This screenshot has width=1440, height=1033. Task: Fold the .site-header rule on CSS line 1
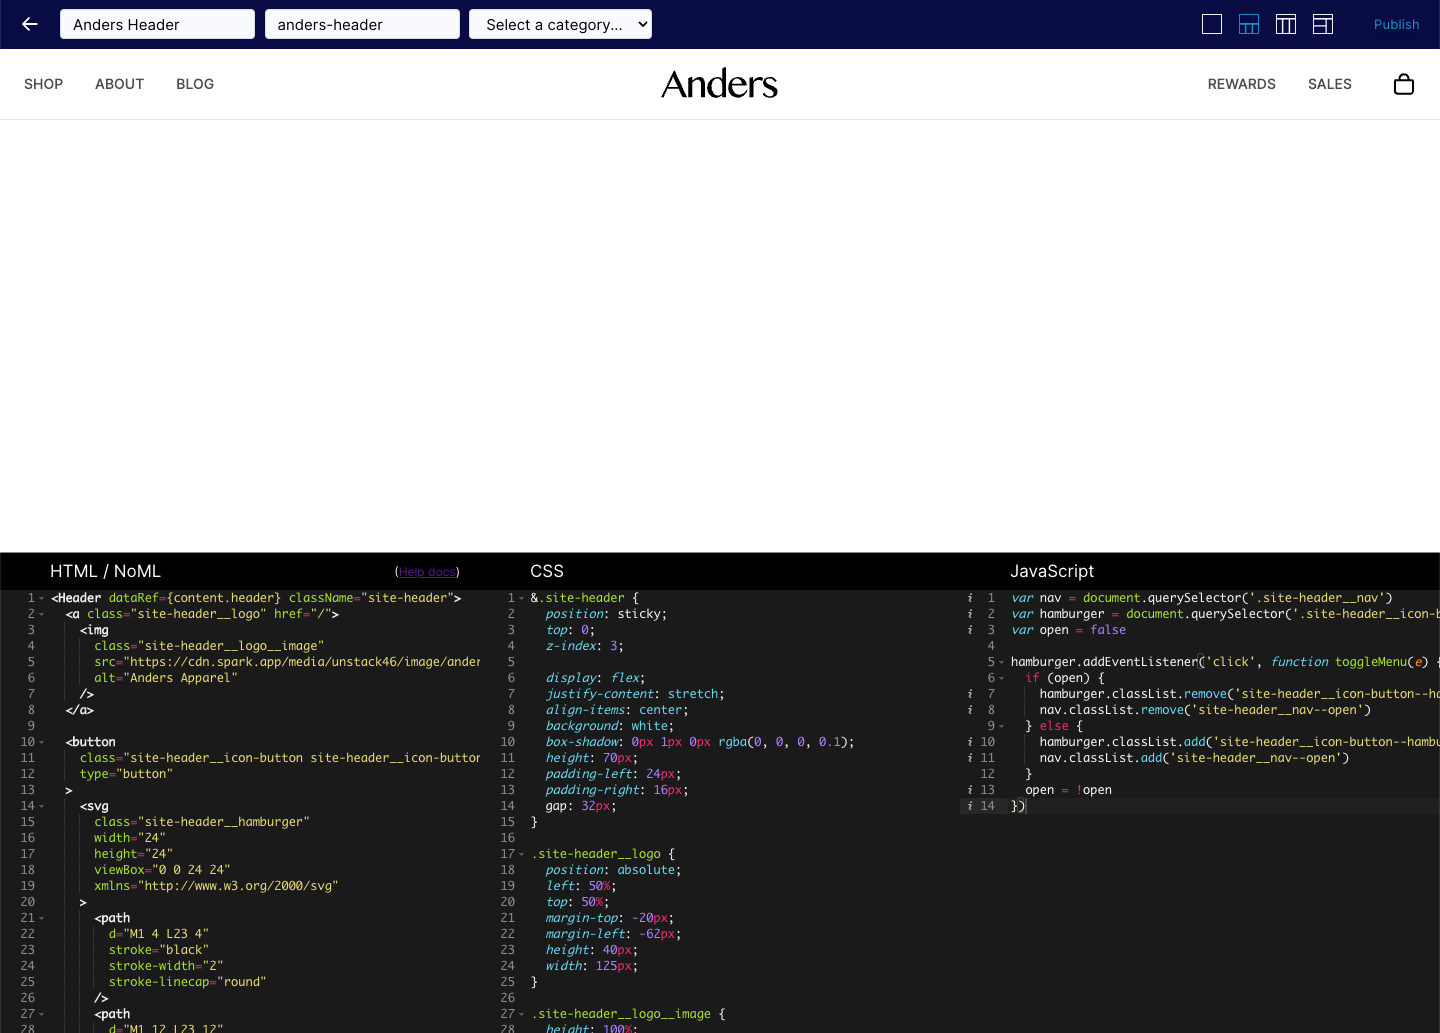click(x=521, y=599)
